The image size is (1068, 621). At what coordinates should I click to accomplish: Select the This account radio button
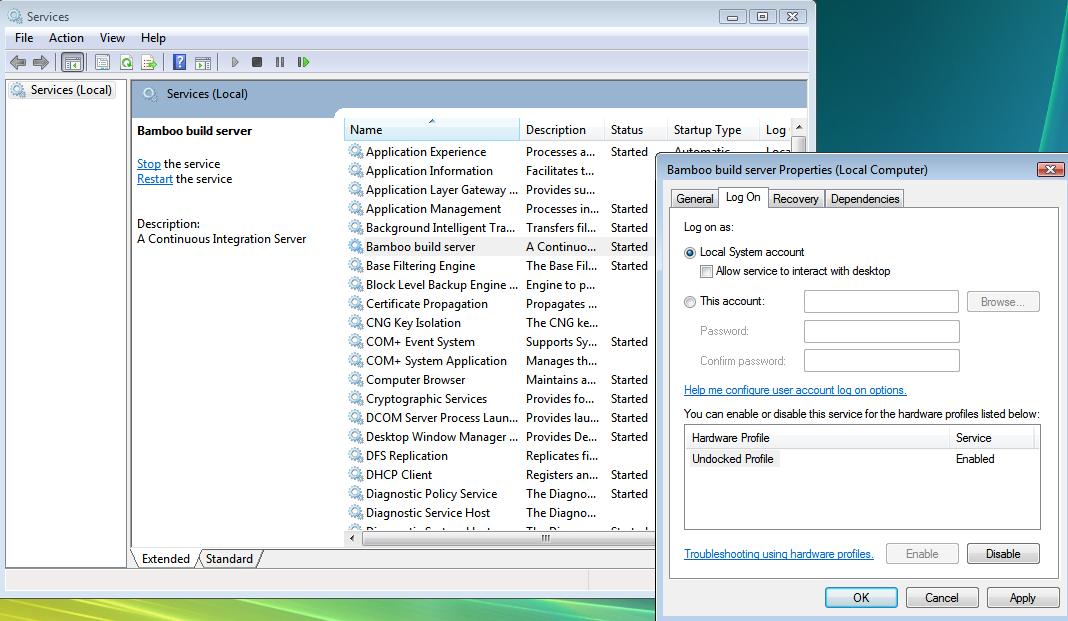690,302
